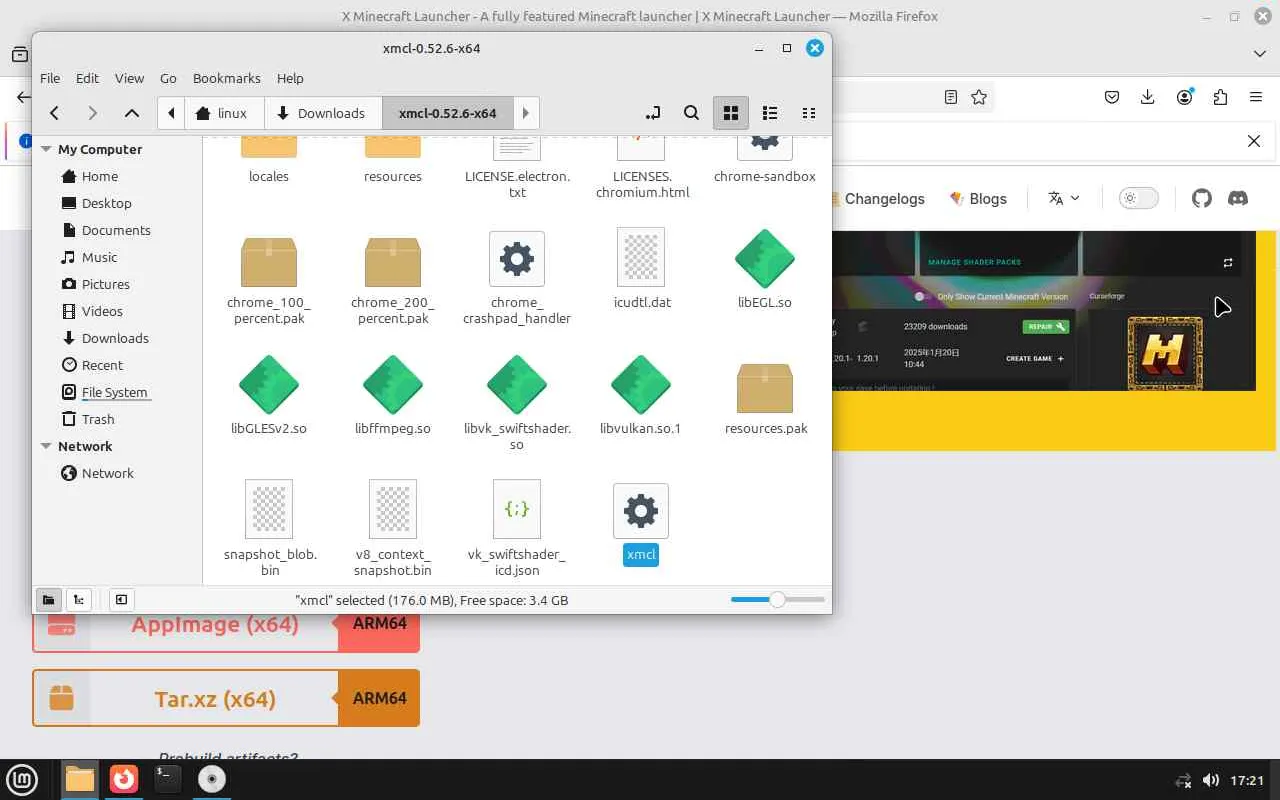
Task: Select the chrome_200_percent.pak file
Action: coord(393,279)
